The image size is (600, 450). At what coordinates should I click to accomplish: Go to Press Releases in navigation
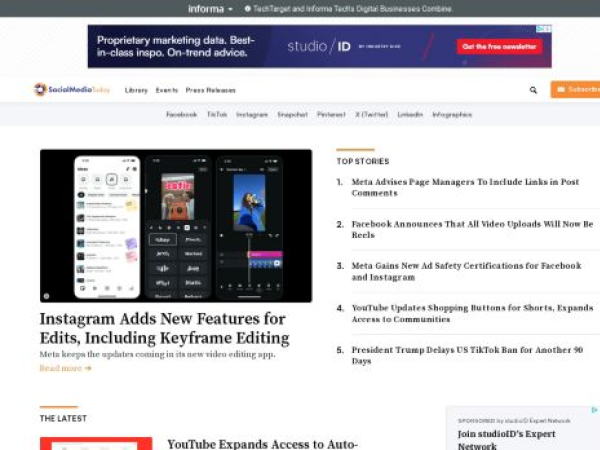coord(210,90)
